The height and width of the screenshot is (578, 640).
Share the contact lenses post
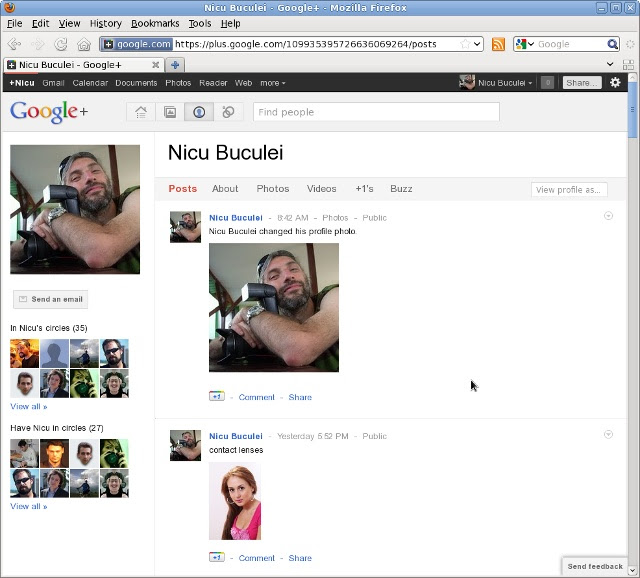pyautogui.click(x=300, y=558)
